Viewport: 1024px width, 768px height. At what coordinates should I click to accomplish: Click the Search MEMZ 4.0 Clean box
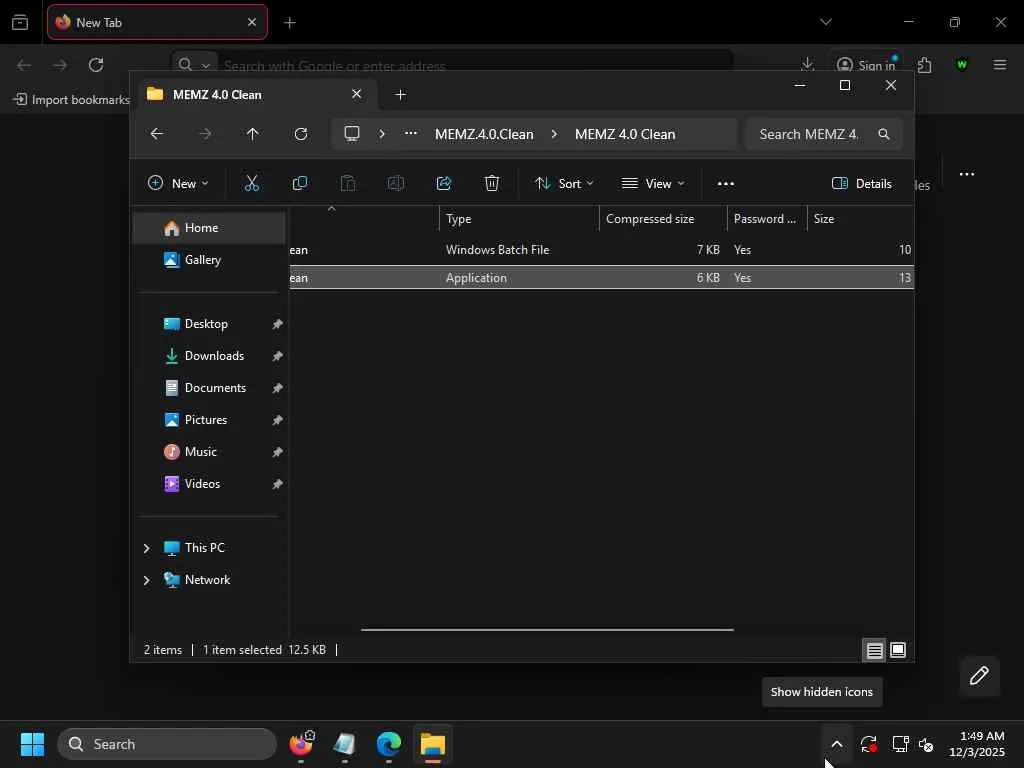click(809, 134)
